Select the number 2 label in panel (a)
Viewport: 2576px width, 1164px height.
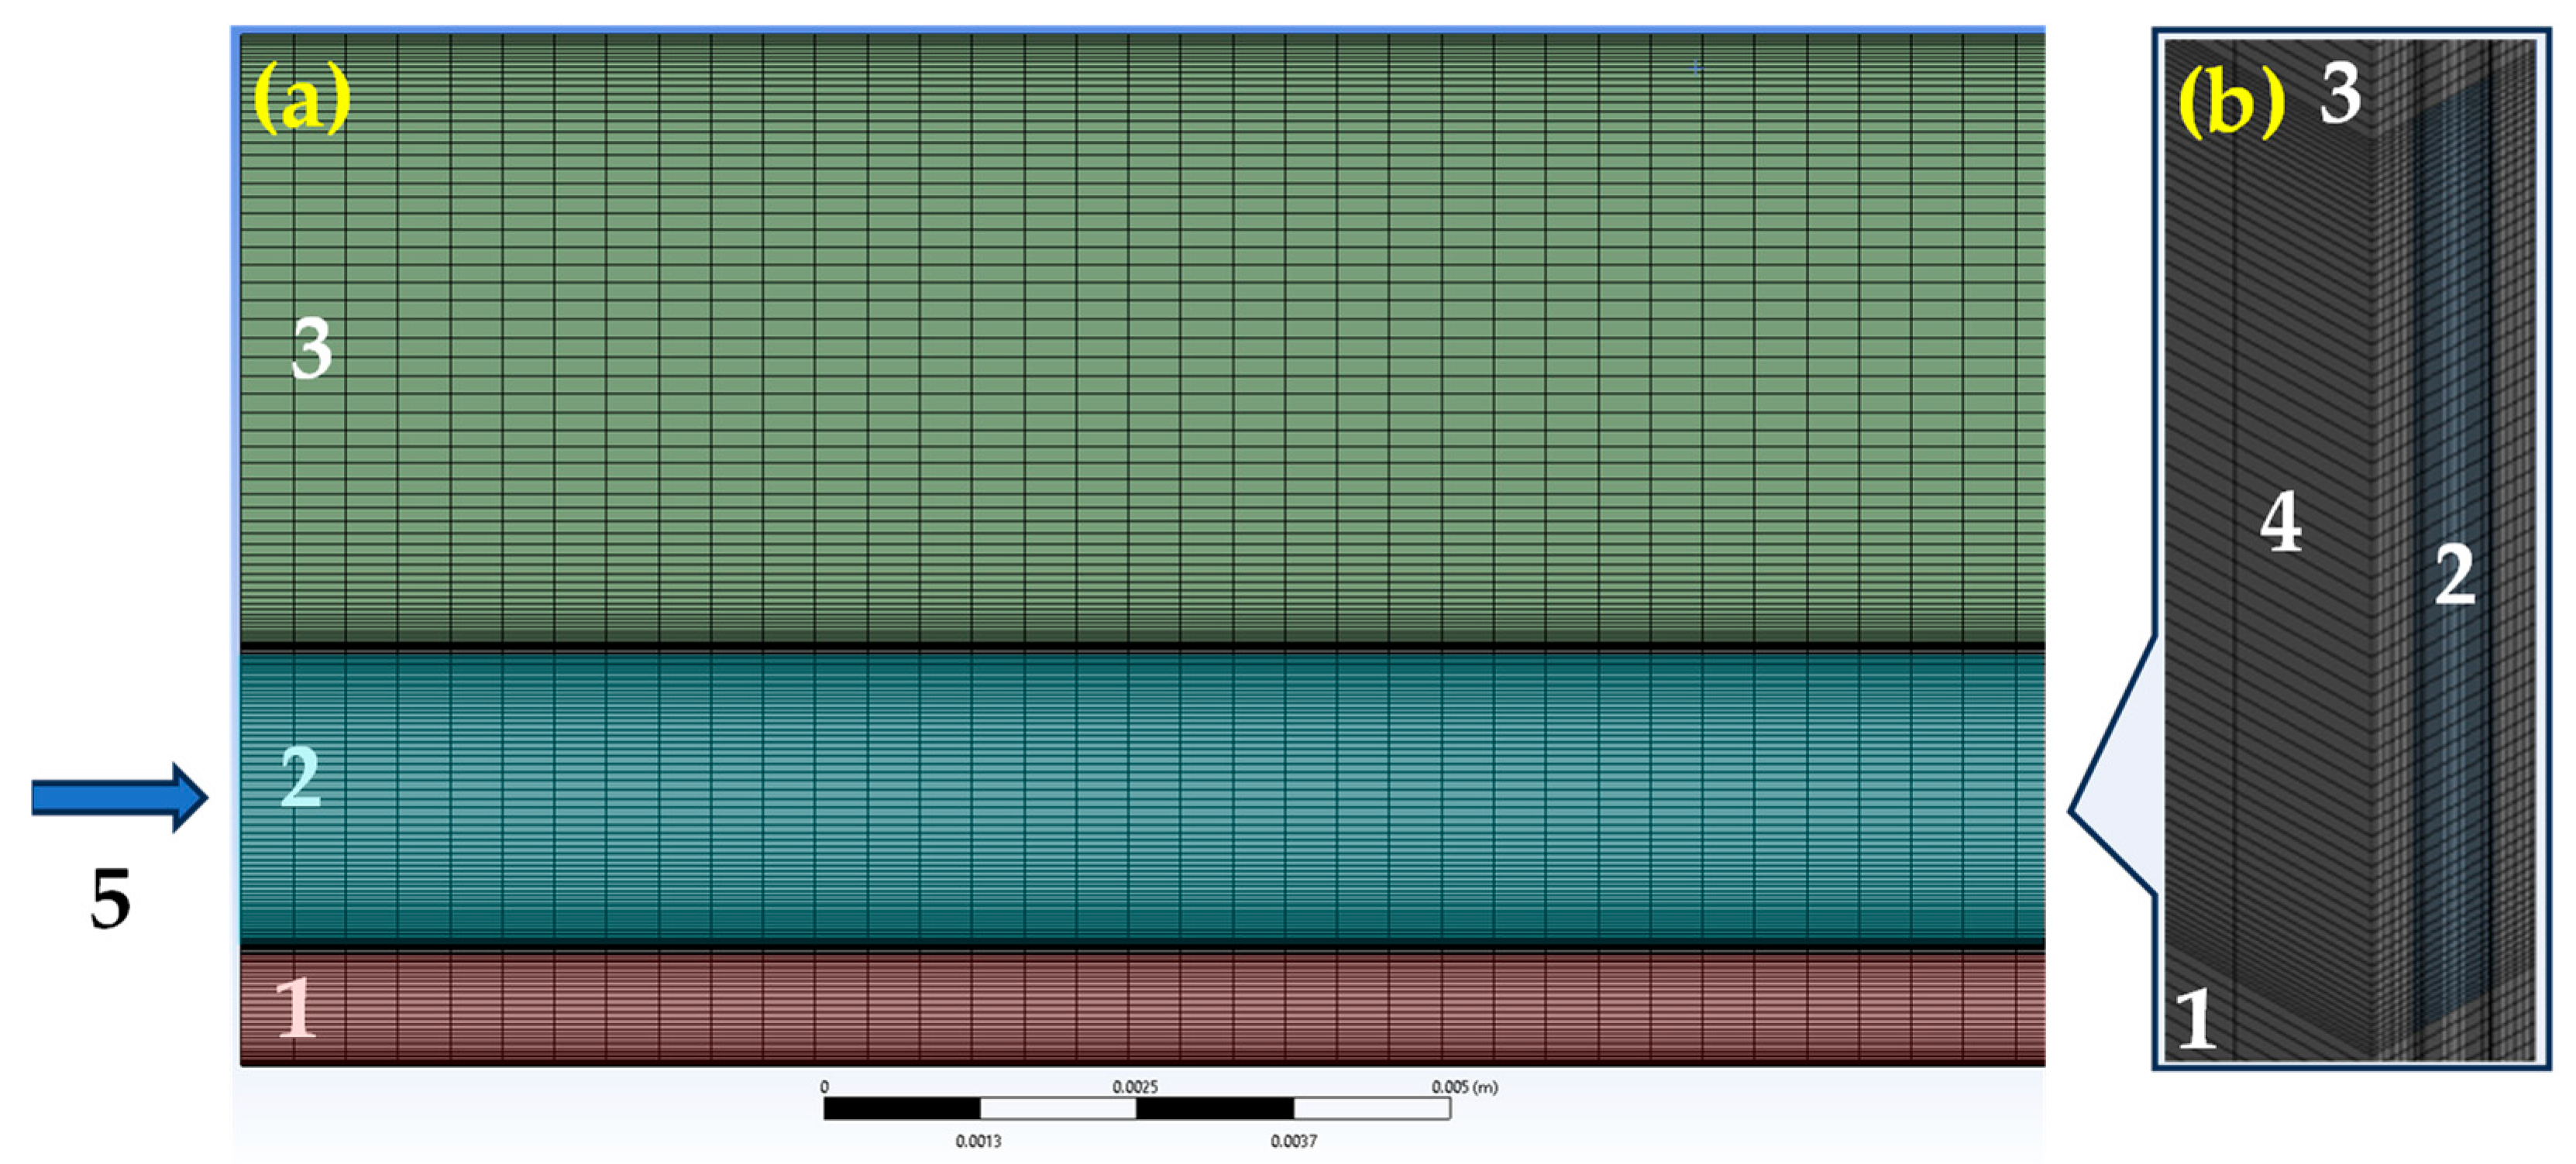[300, 776]
